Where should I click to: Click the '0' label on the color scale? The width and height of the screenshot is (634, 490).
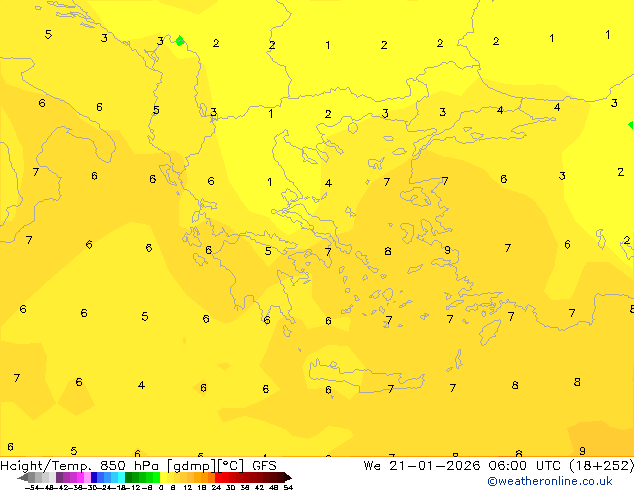coord(161,487)
